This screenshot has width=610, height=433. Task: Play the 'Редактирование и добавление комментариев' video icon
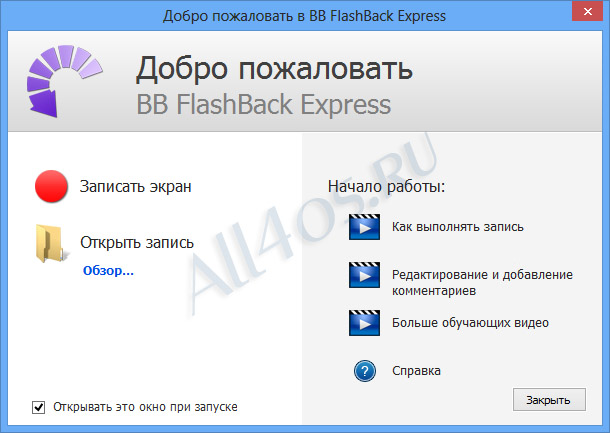point(364,275)
